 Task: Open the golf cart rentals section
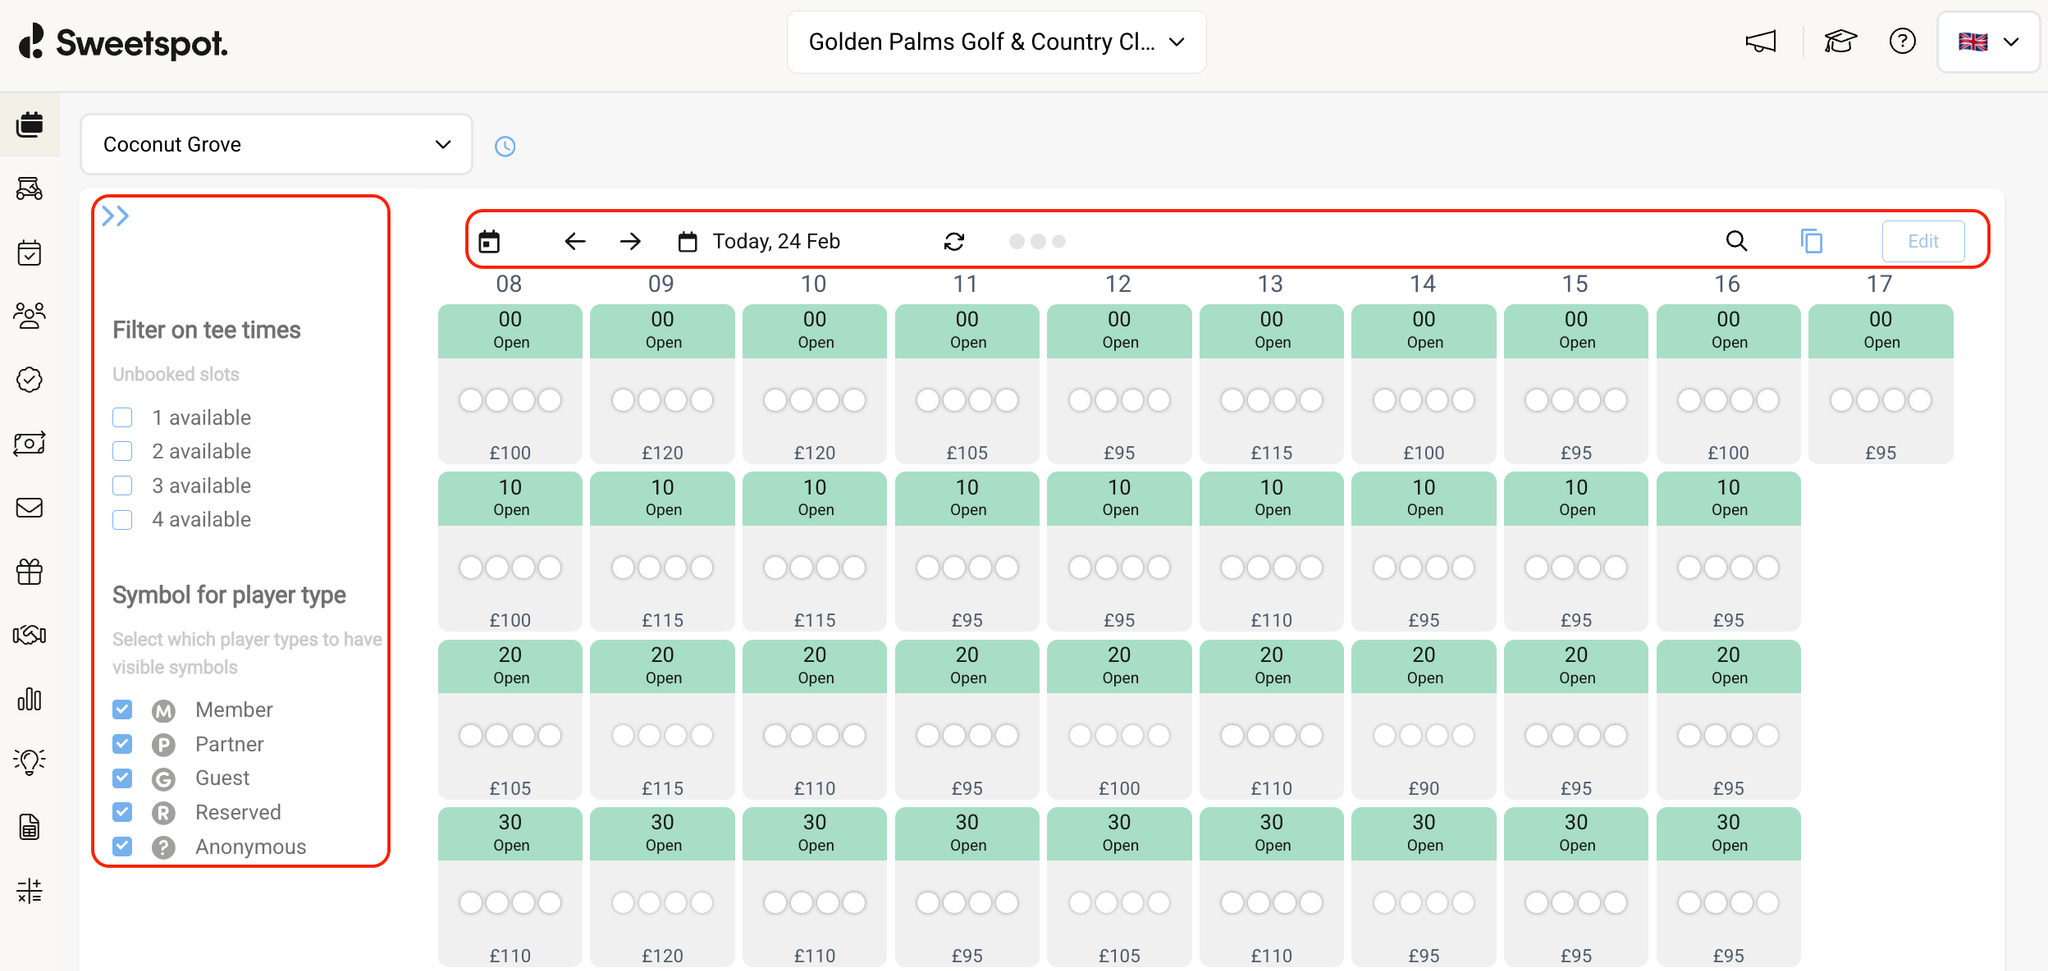pyautogui.click(x=30, y=189)
